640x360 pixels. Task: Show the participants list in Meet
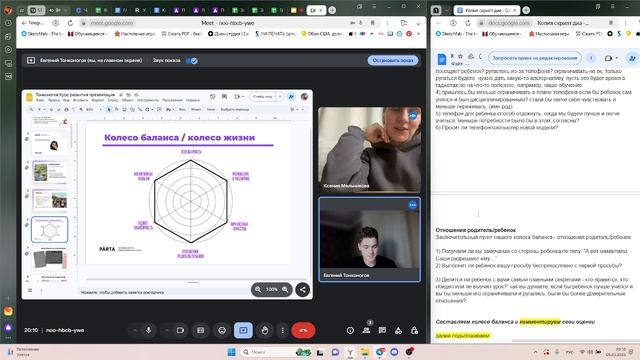coord(366,330)
